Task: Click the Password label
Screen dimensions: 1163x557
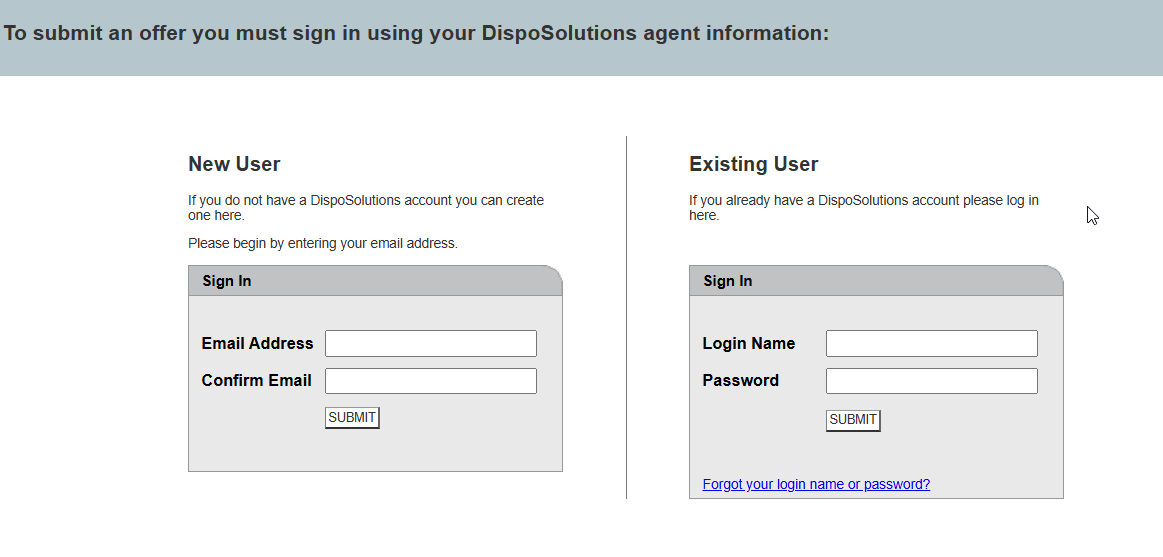Action: (x=740, y=380)
